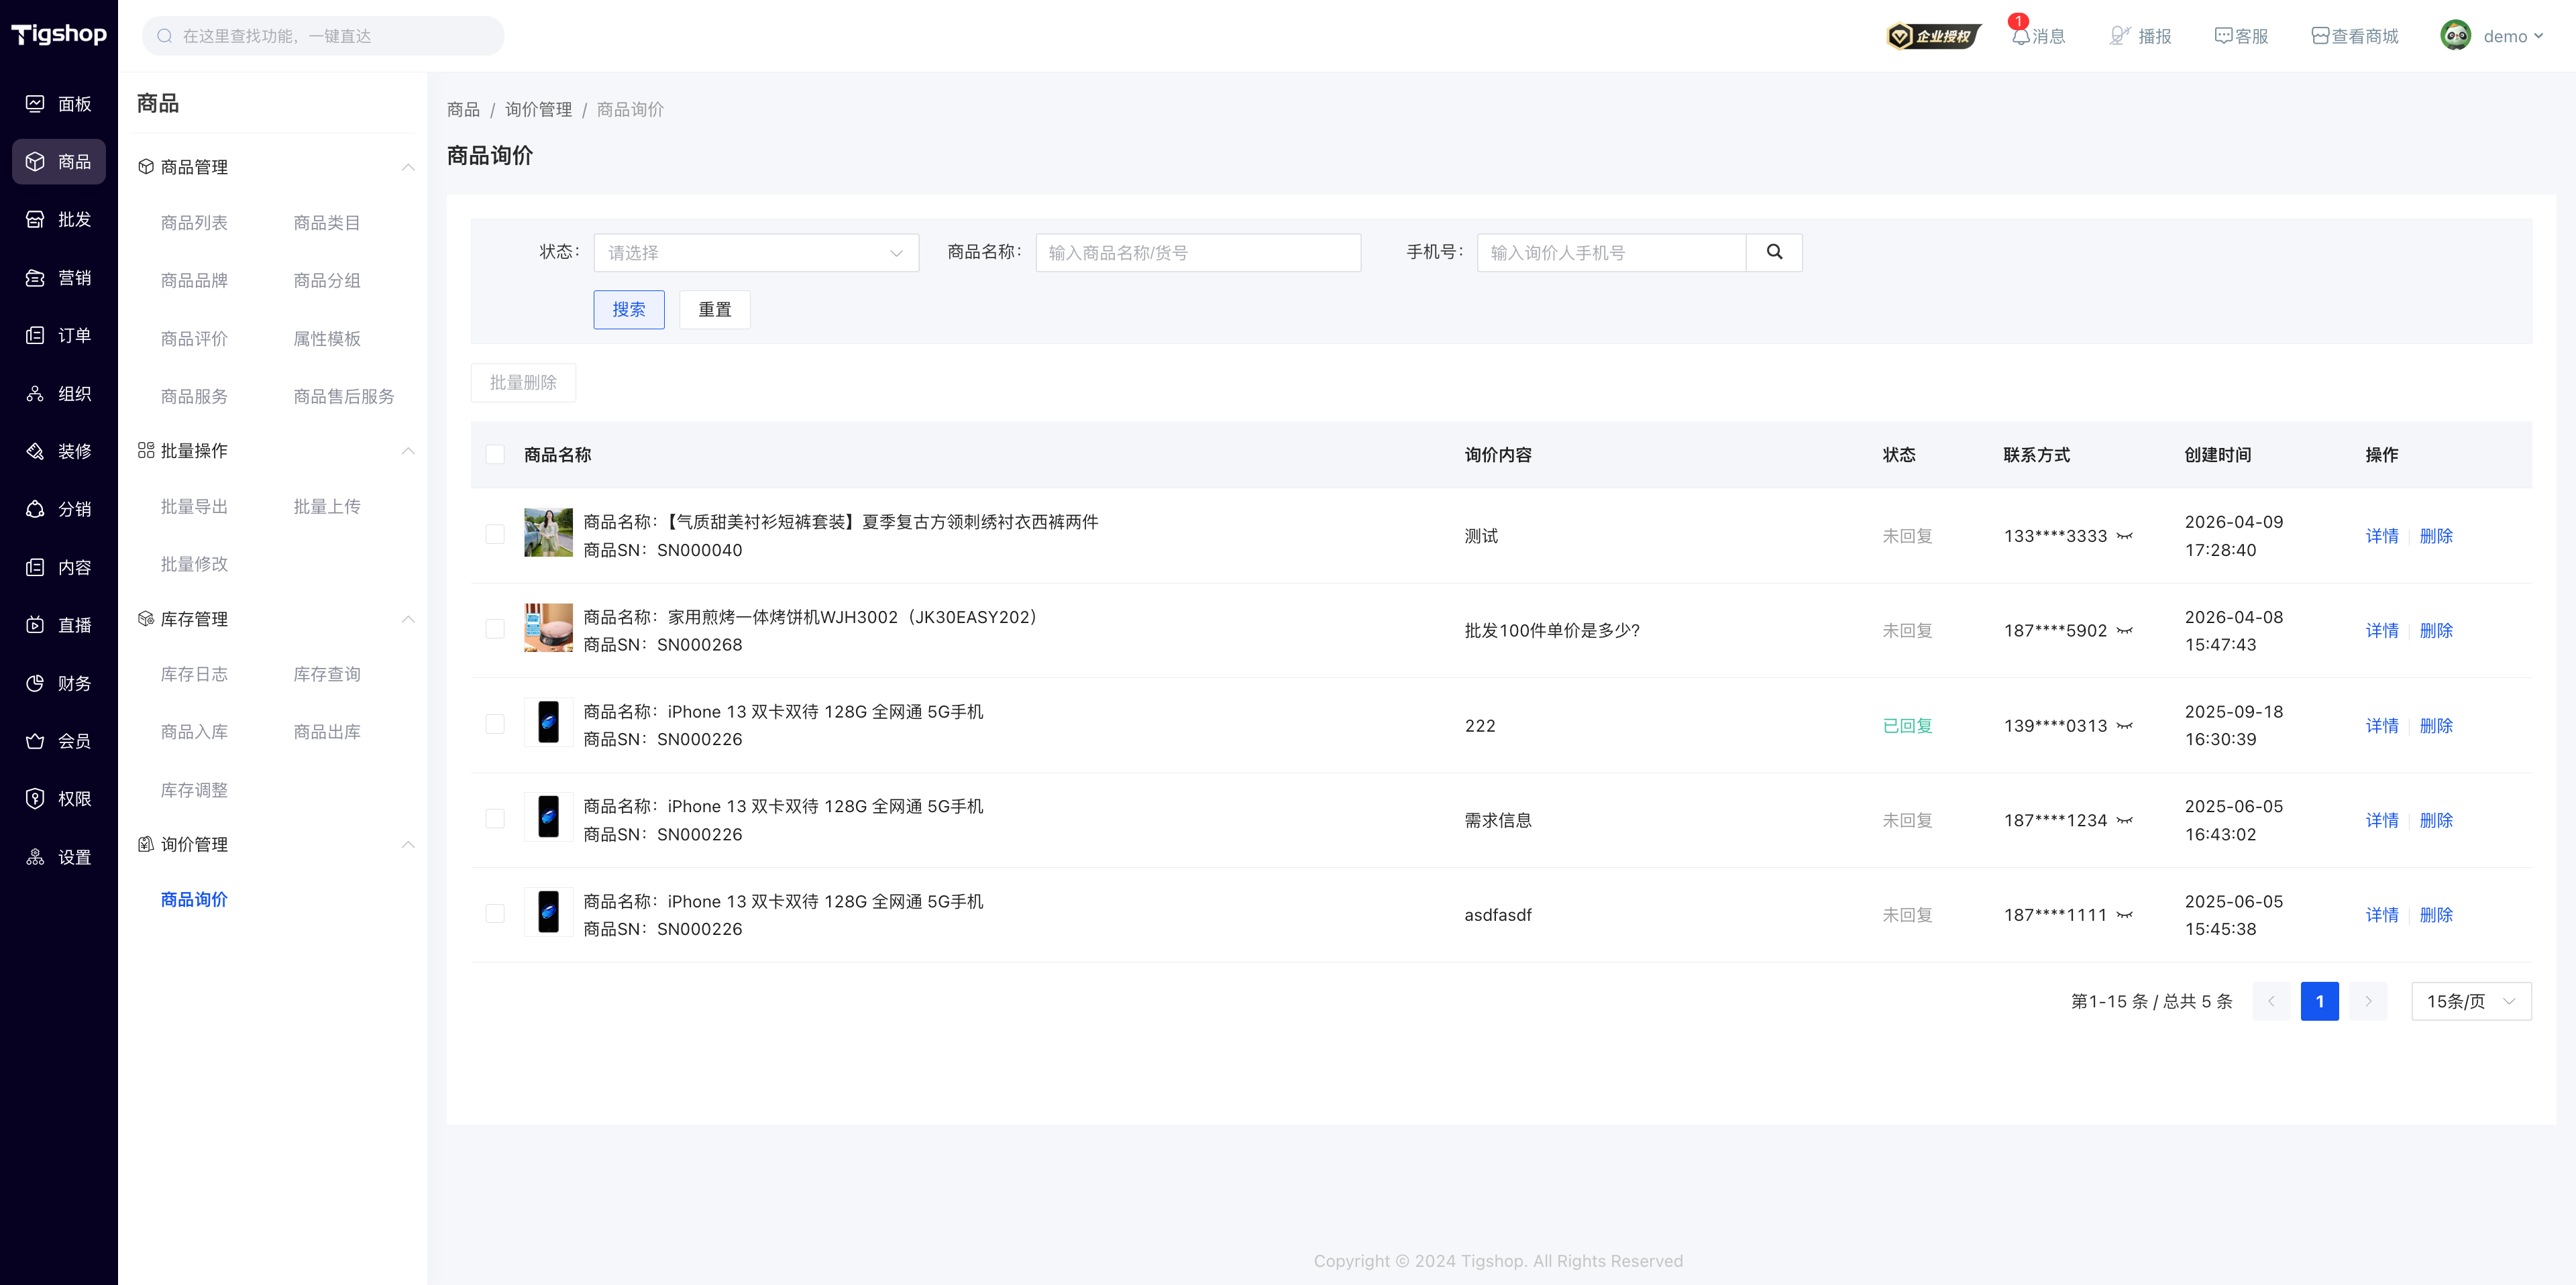
Task: Open 商品列表 submenu item
Action: [x=194, y=223]
